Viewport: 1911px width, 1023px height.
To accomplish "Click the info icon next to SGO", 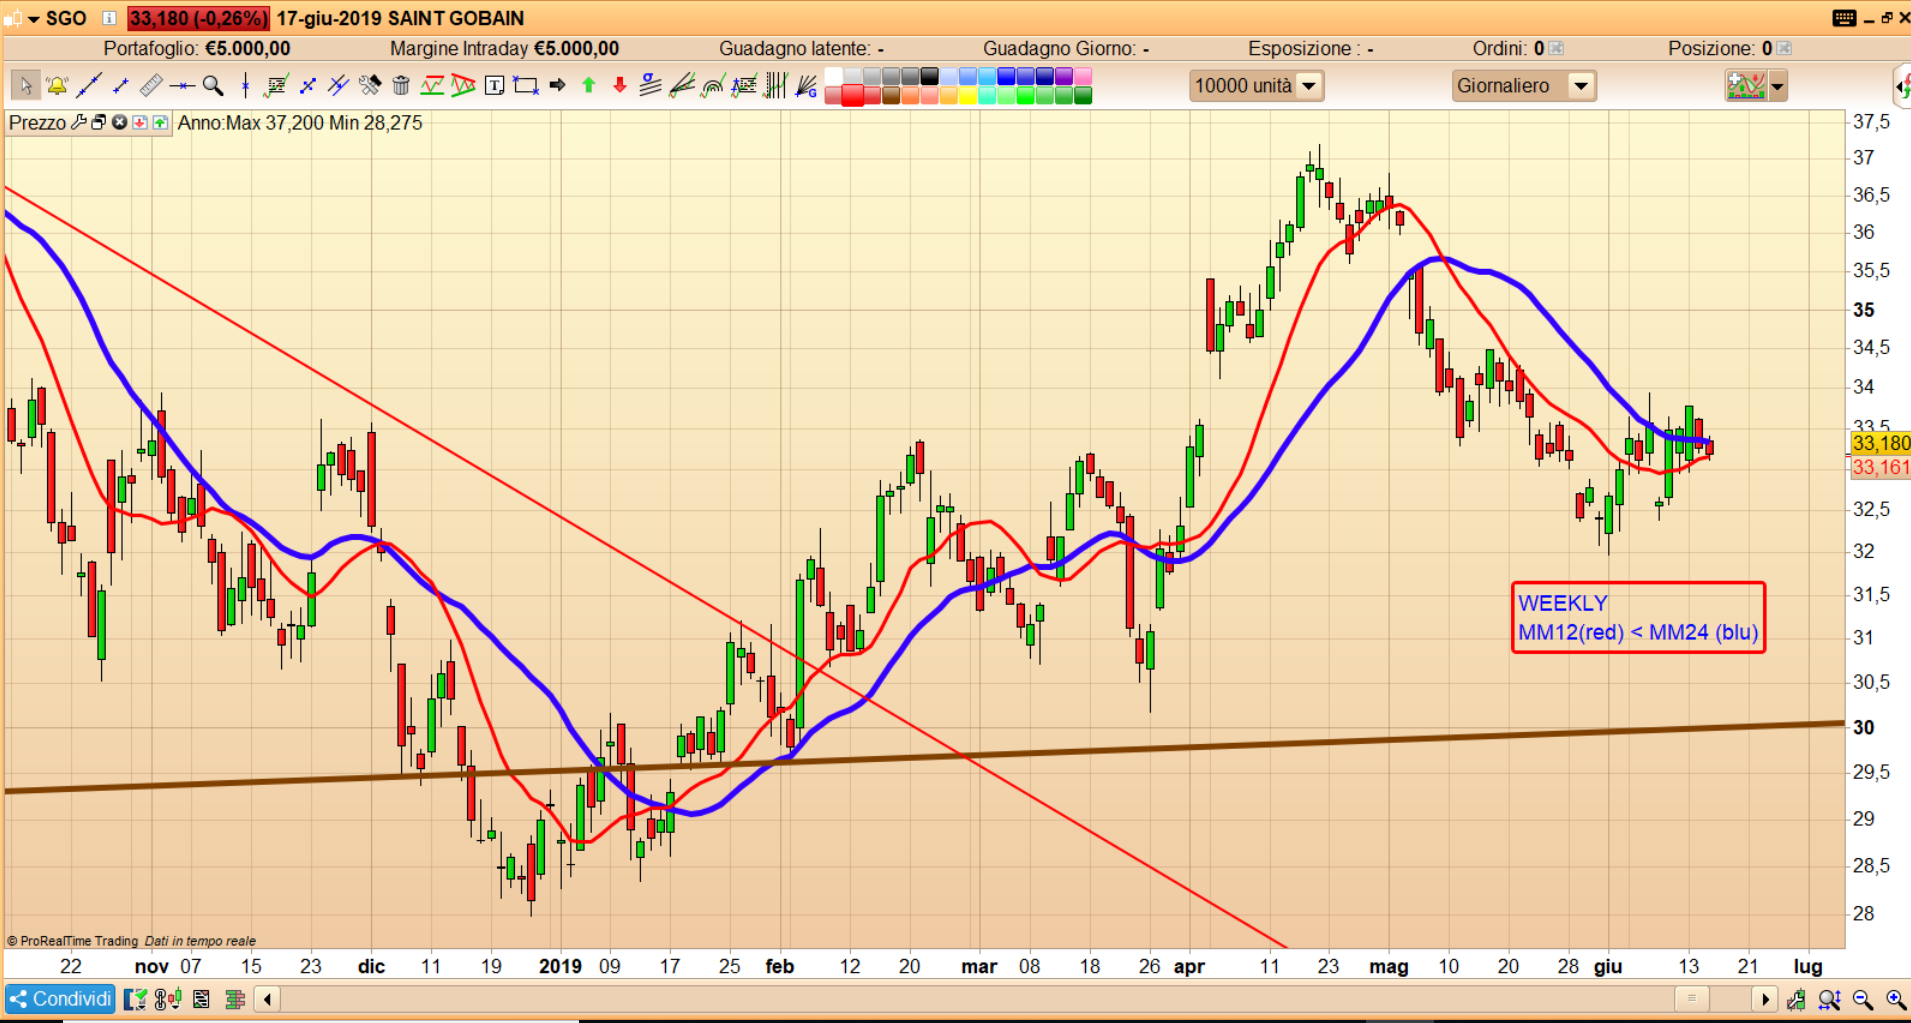I will (109, 18).
